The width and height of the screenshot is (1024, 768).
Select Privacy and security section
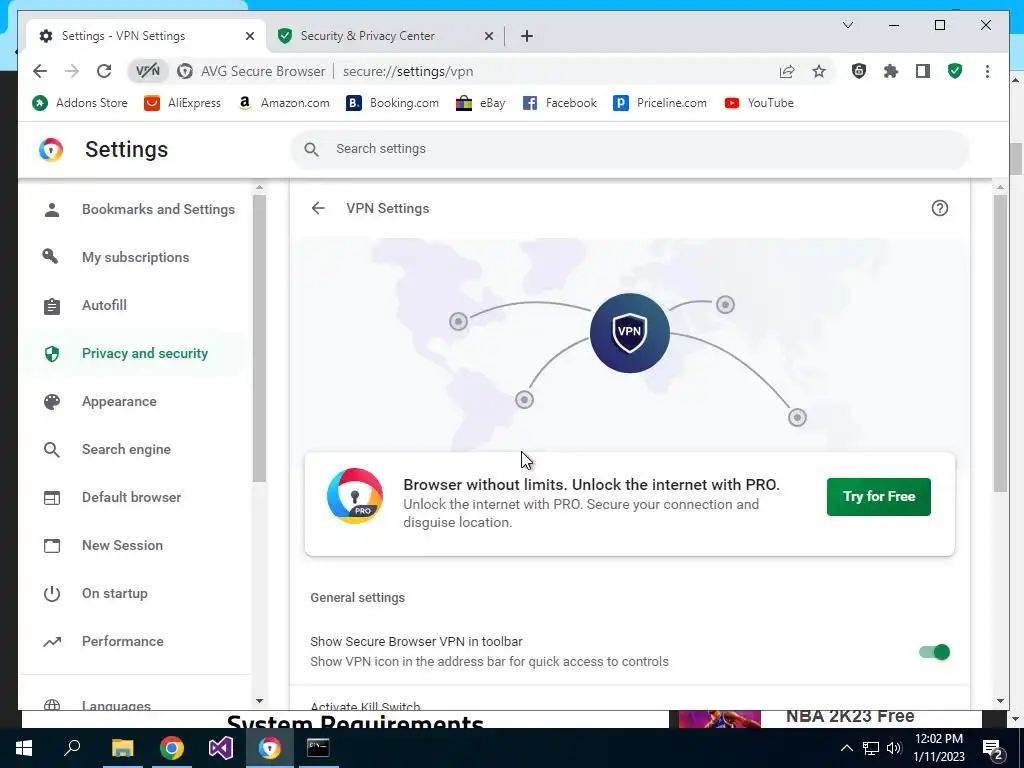[136, 353]
